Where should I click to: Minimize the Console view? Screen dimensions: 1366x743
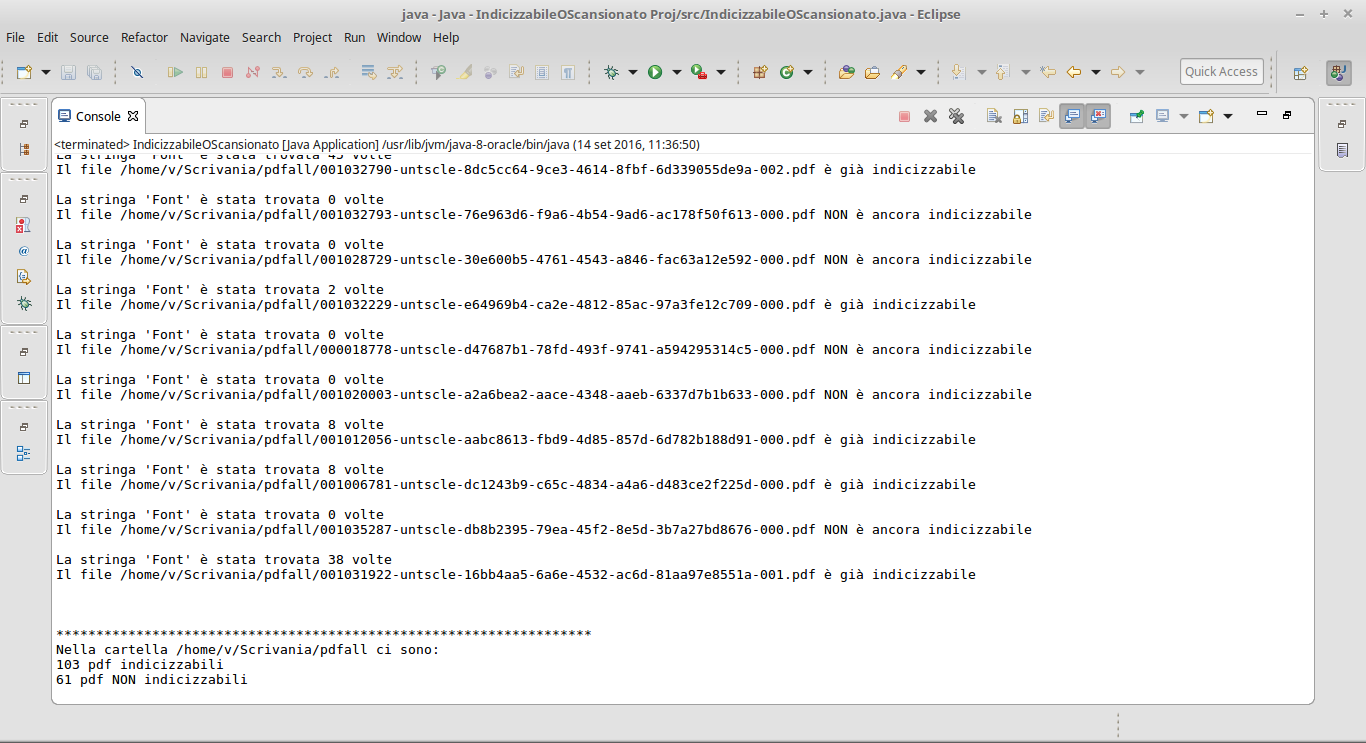(1262, 113)
